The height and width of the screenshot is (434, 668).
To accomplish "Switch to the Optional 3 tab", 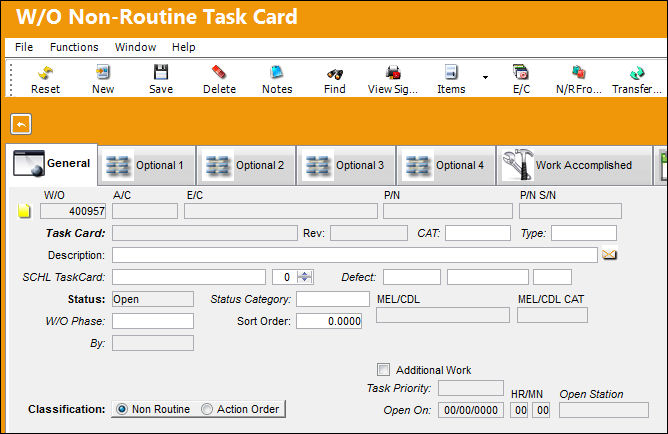I will tap(346, 165).
